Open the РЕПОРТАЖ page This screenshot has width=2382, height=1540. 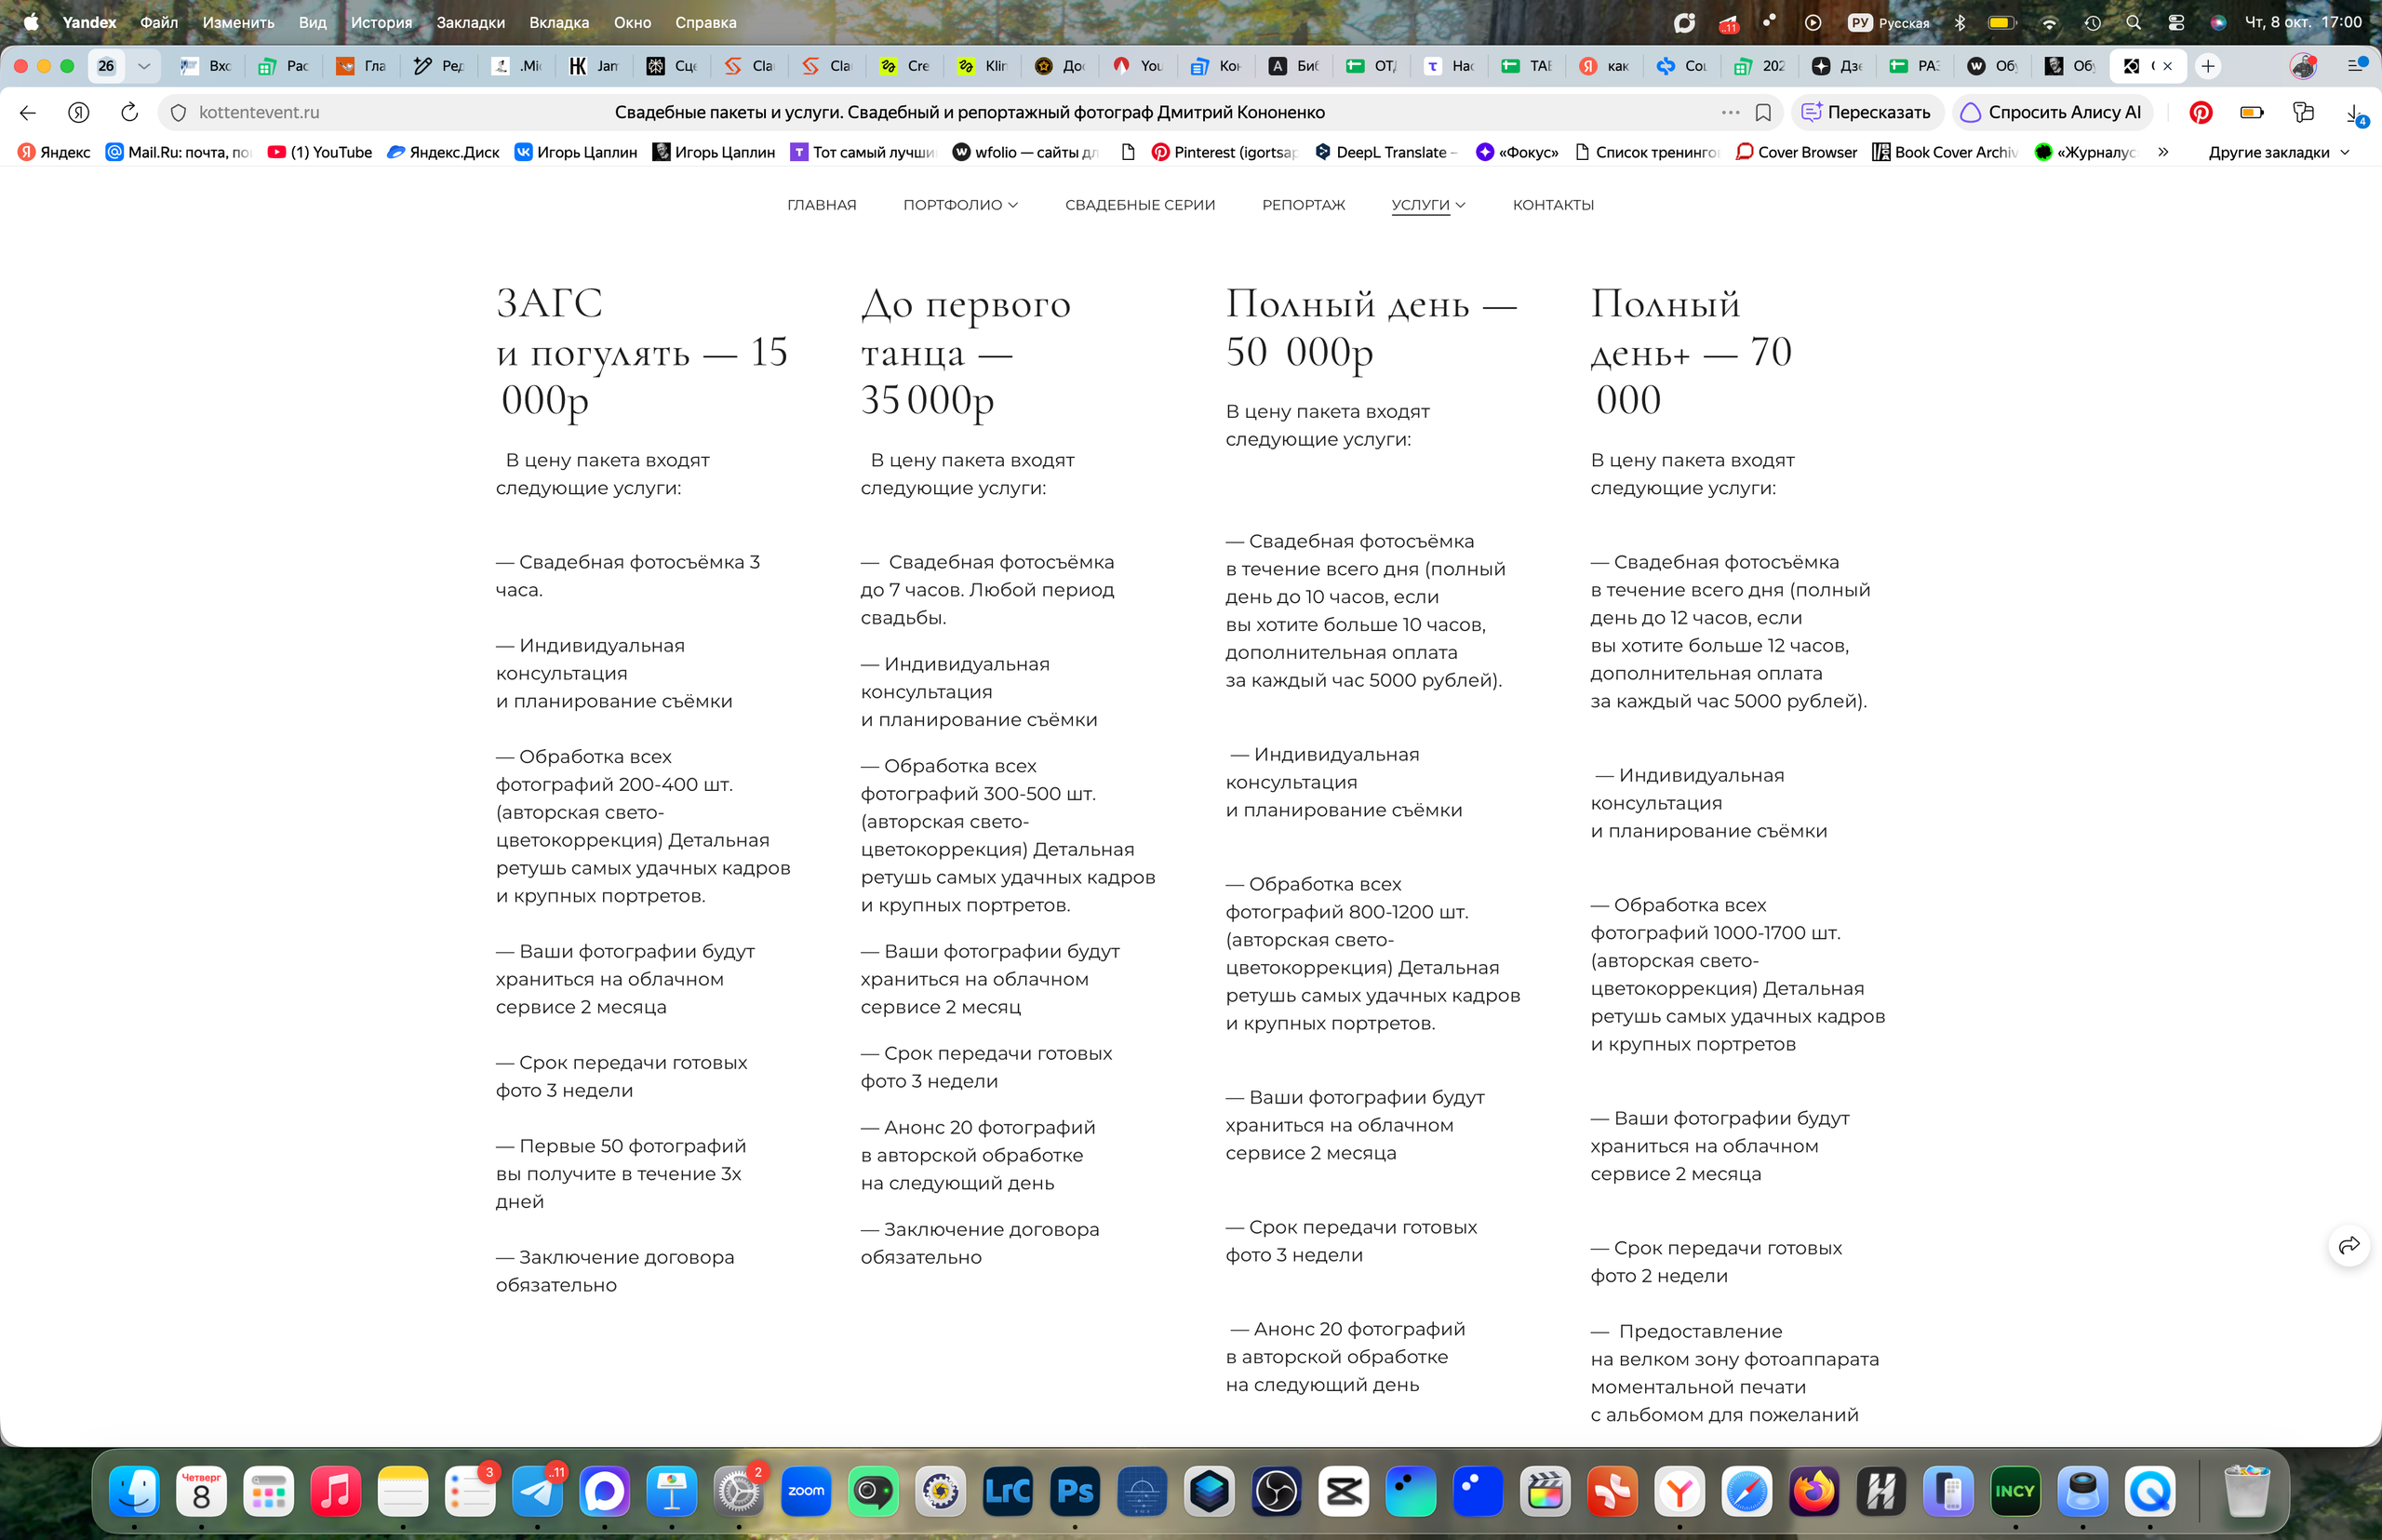coord(1303,205)
